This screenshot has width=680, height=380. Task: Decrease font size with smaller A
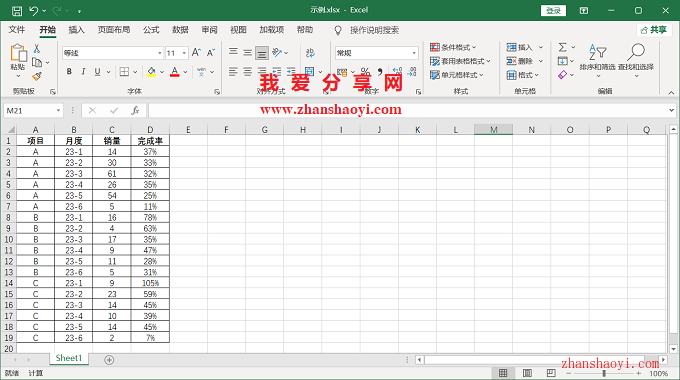click(211, 53)
